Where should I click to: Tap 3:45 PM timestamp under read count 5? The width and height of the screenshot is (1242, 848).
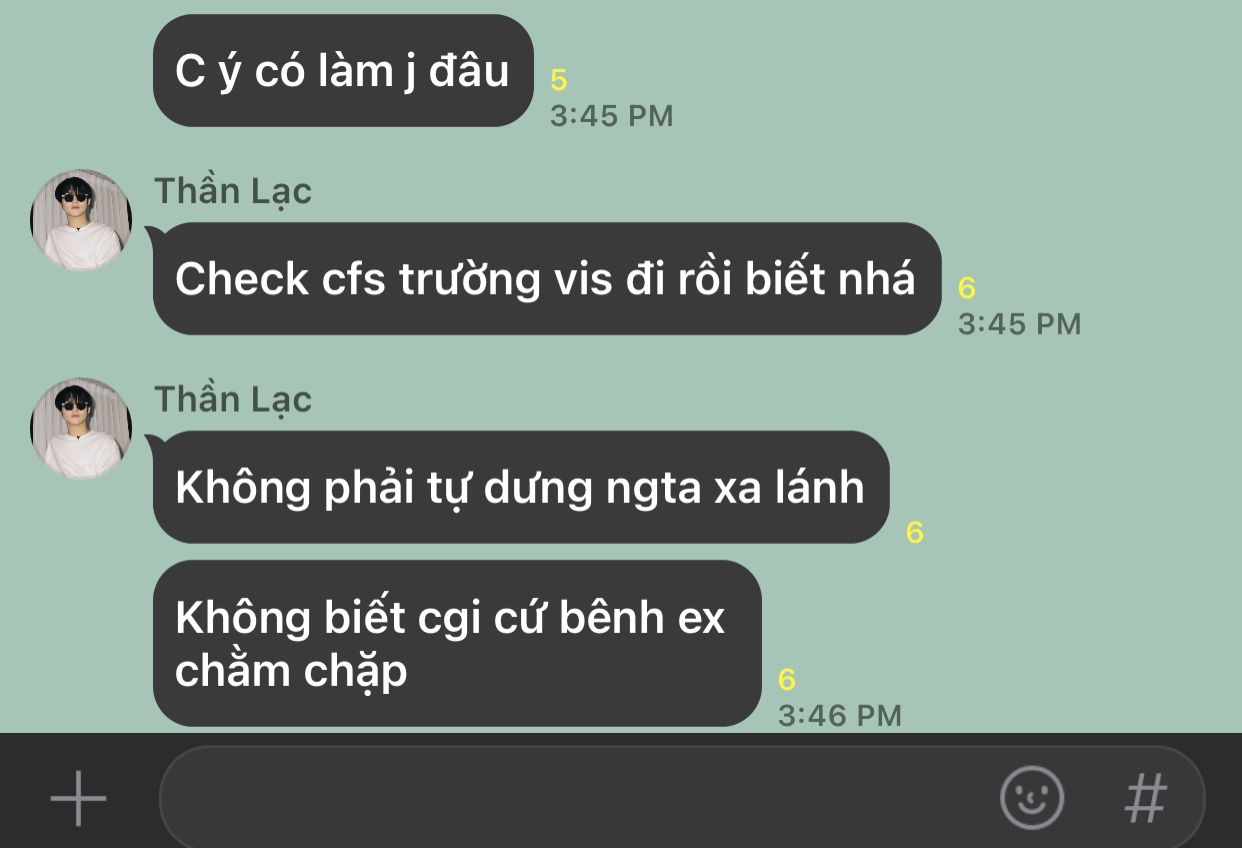[612, 116]
